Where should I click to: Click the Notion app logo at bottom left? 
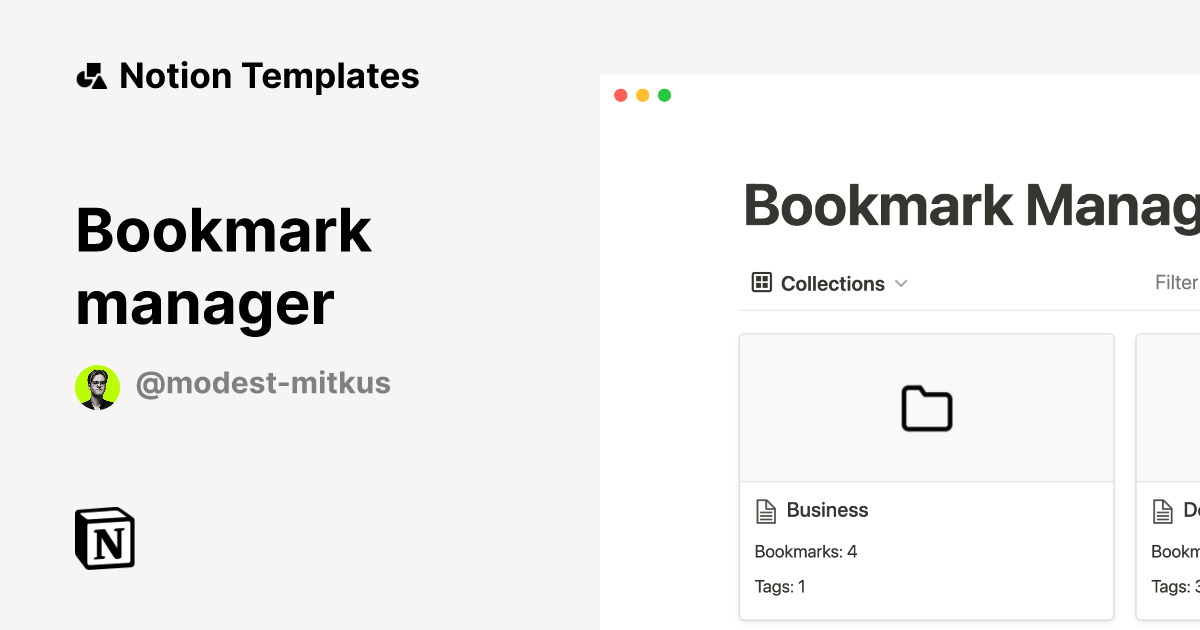(x=104, y=538)
